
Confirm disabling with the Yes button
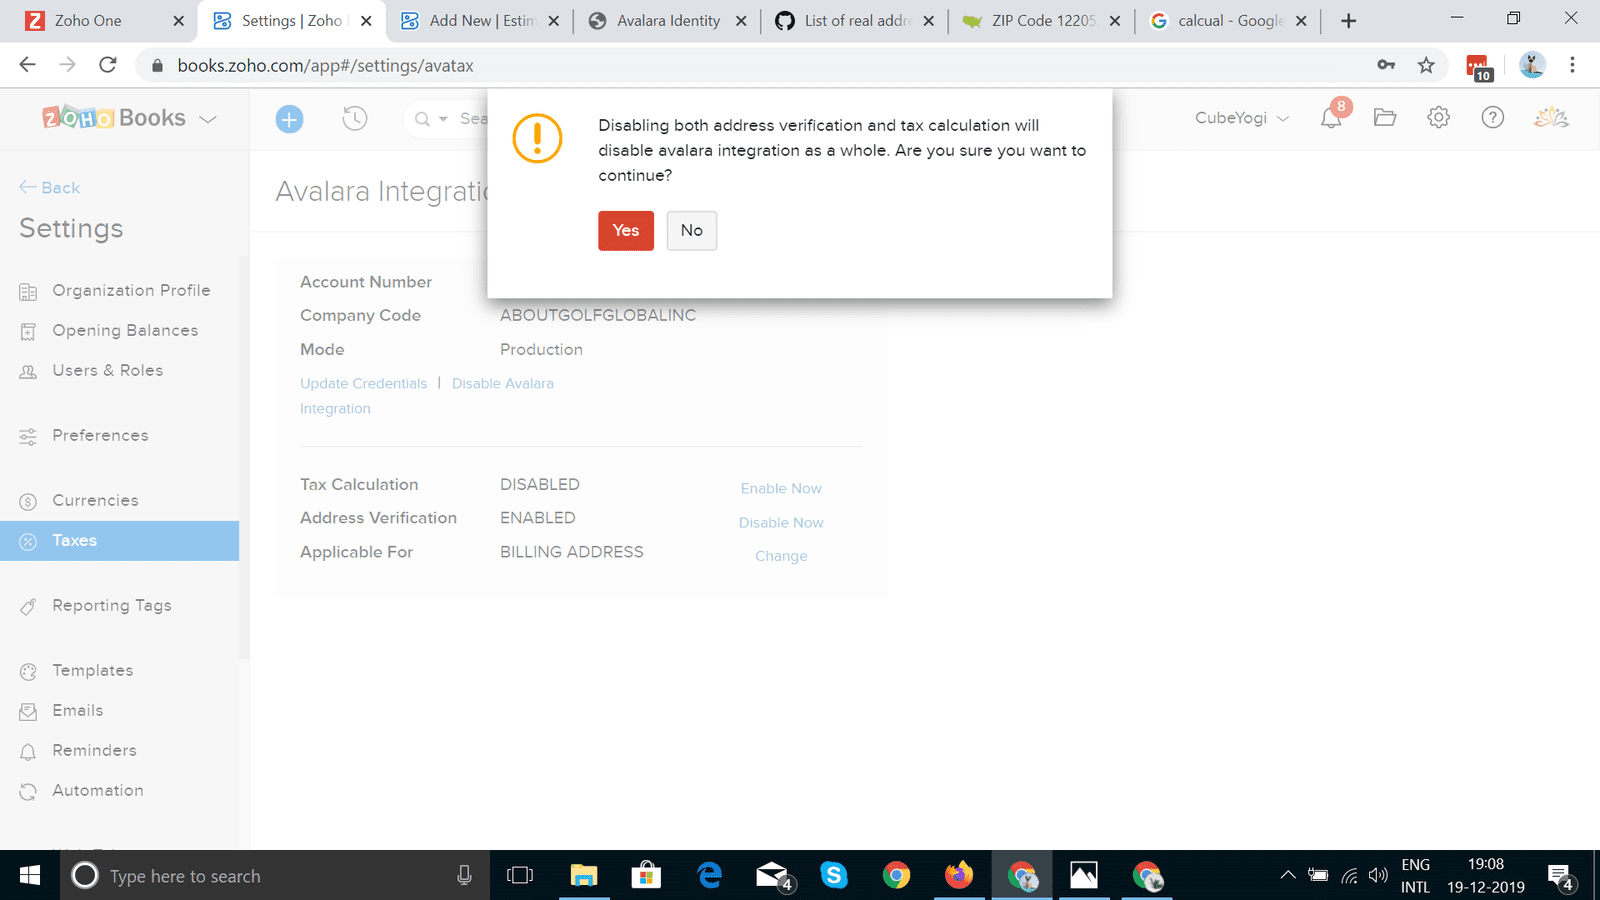pyautogui.click(x=626, y=231)
